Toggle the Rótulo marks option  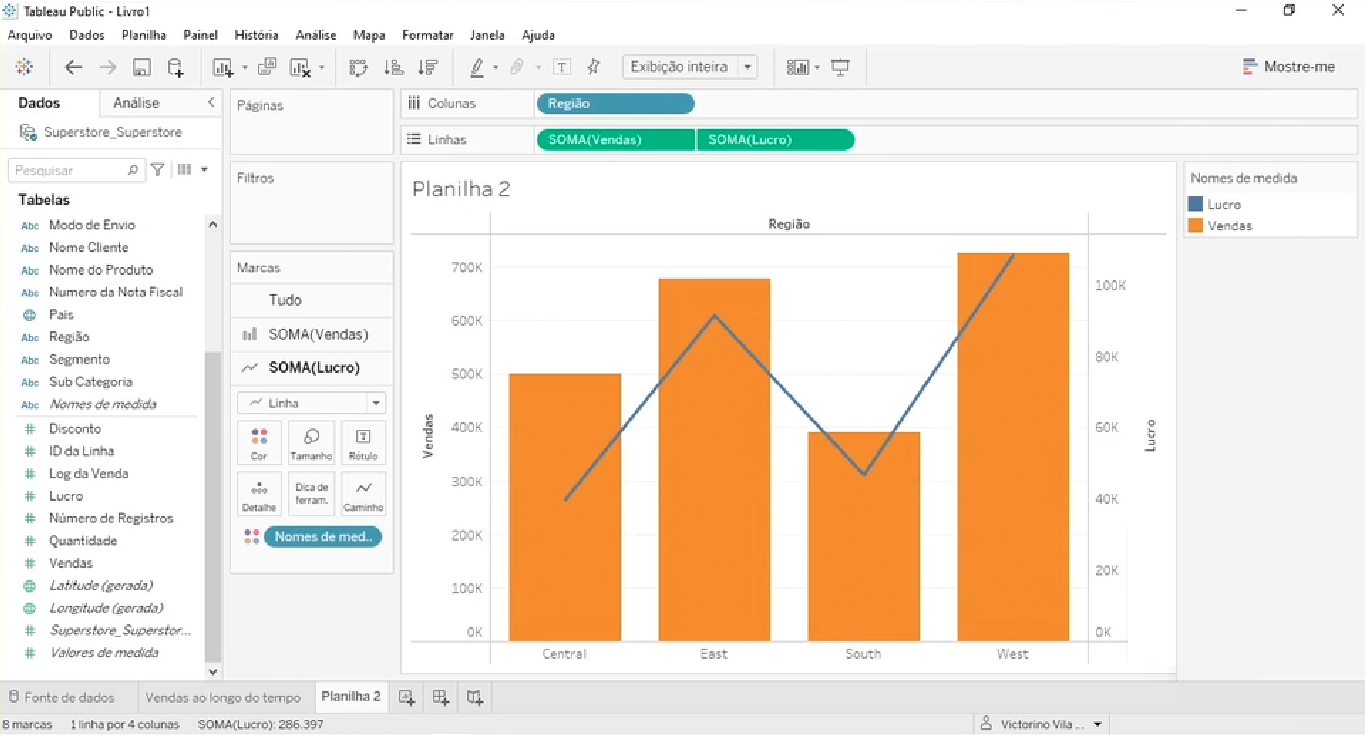point(362,442)
